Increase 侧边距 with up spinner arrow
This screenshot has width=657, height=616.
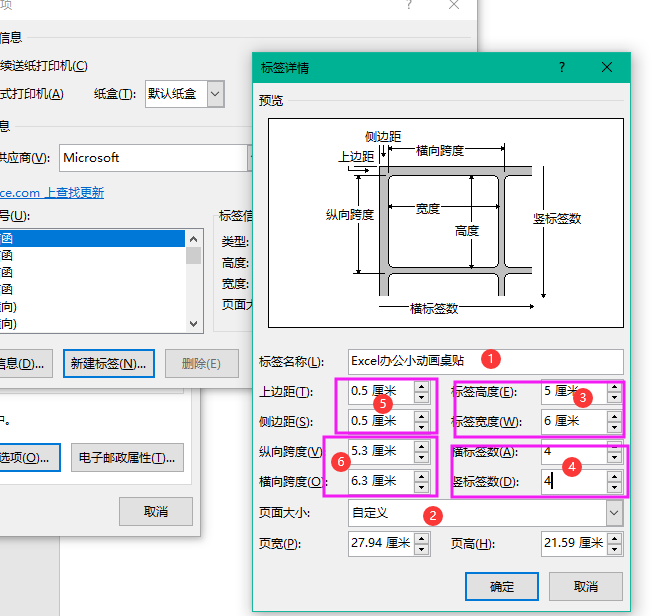pyautogui.click(x=422, y=416)
